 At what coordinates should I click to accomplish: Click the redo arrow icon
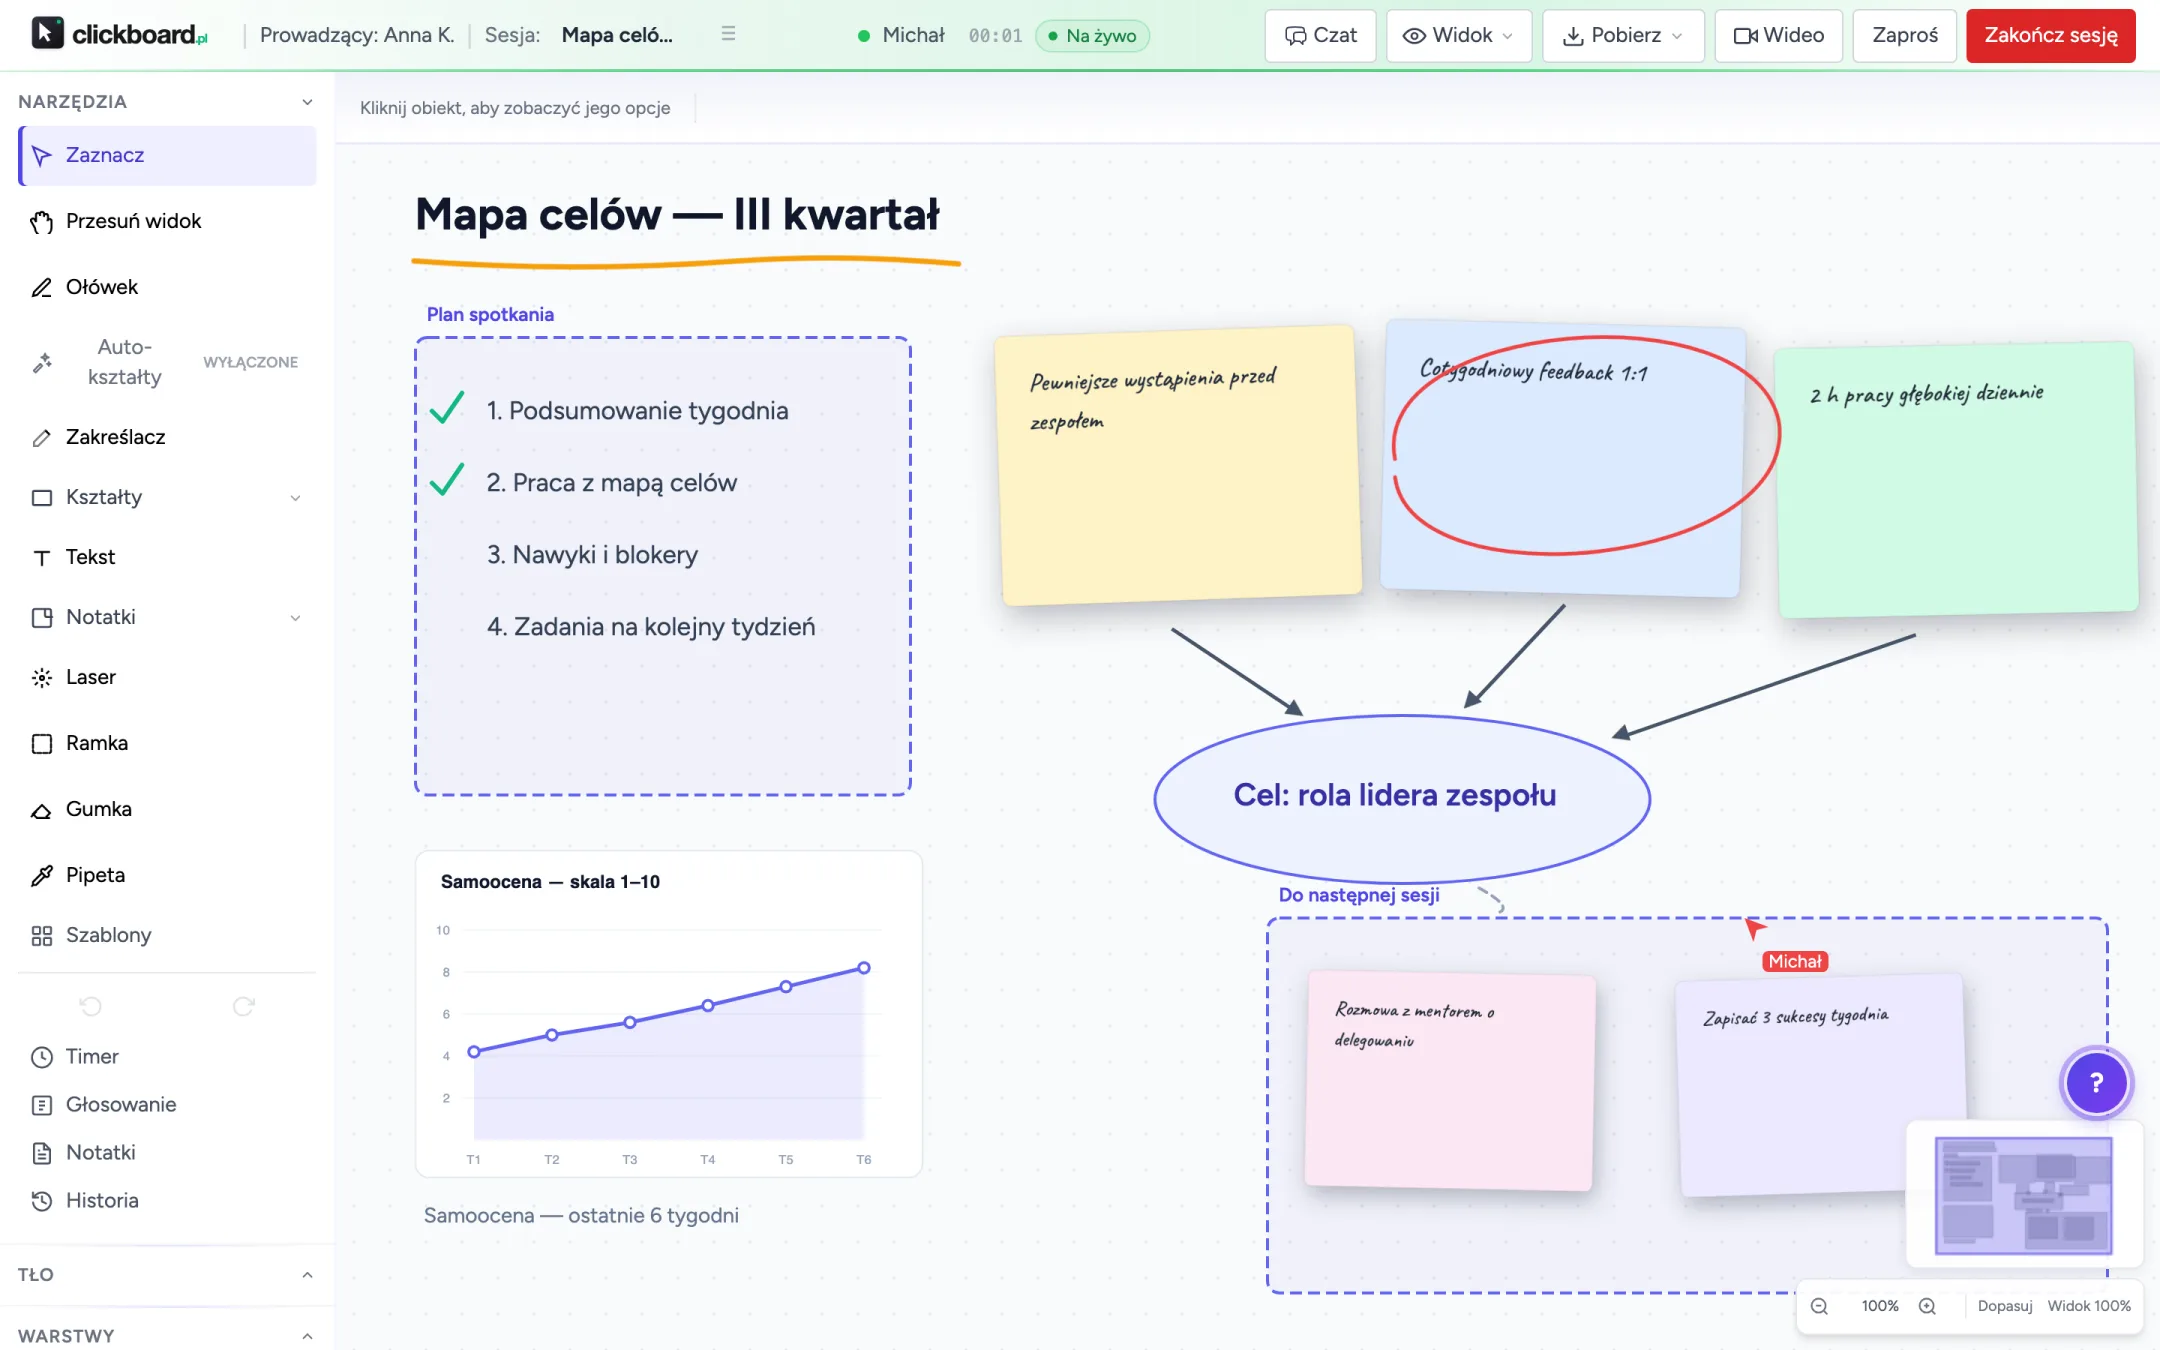pyautogui.click(x=243, y=1006)
